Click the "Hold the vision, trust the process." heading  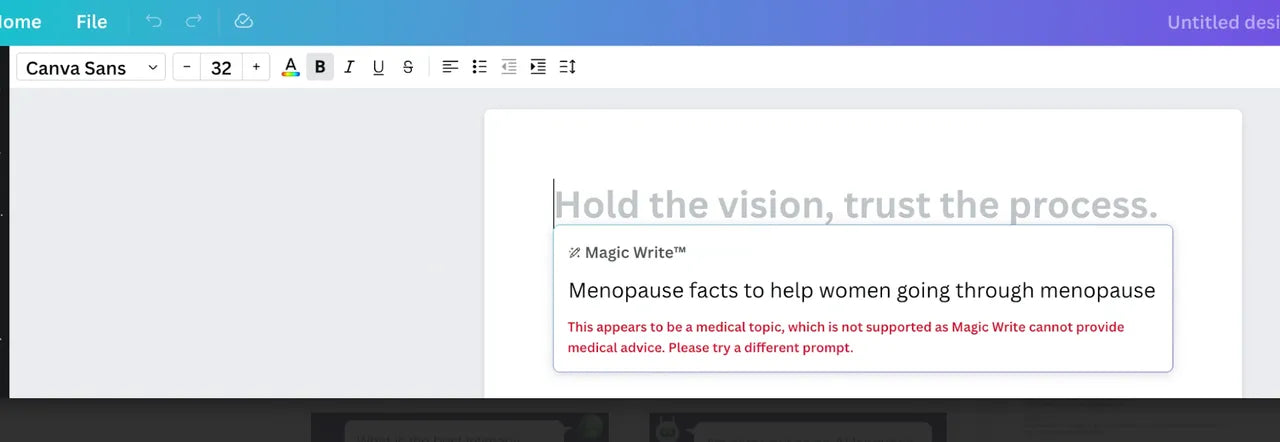(856, 204)
